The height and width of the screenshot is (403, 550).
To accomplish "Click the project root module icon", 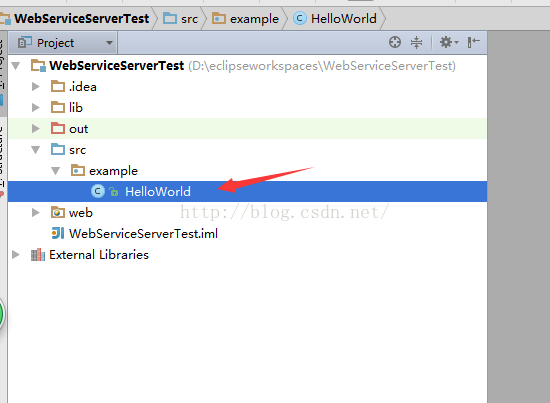I will 38,66.
